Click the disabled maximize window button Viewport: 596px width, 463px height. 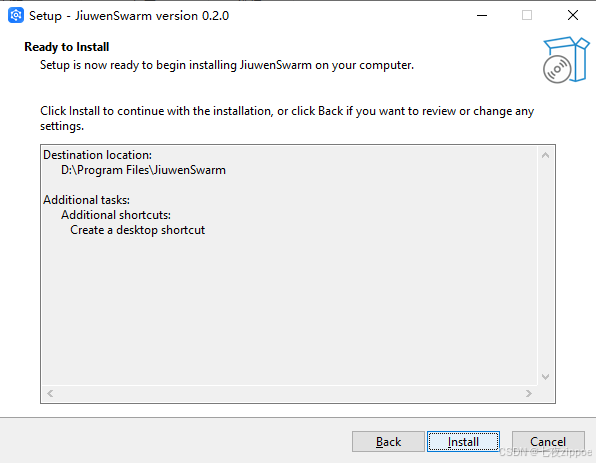[x=527, y=16]
